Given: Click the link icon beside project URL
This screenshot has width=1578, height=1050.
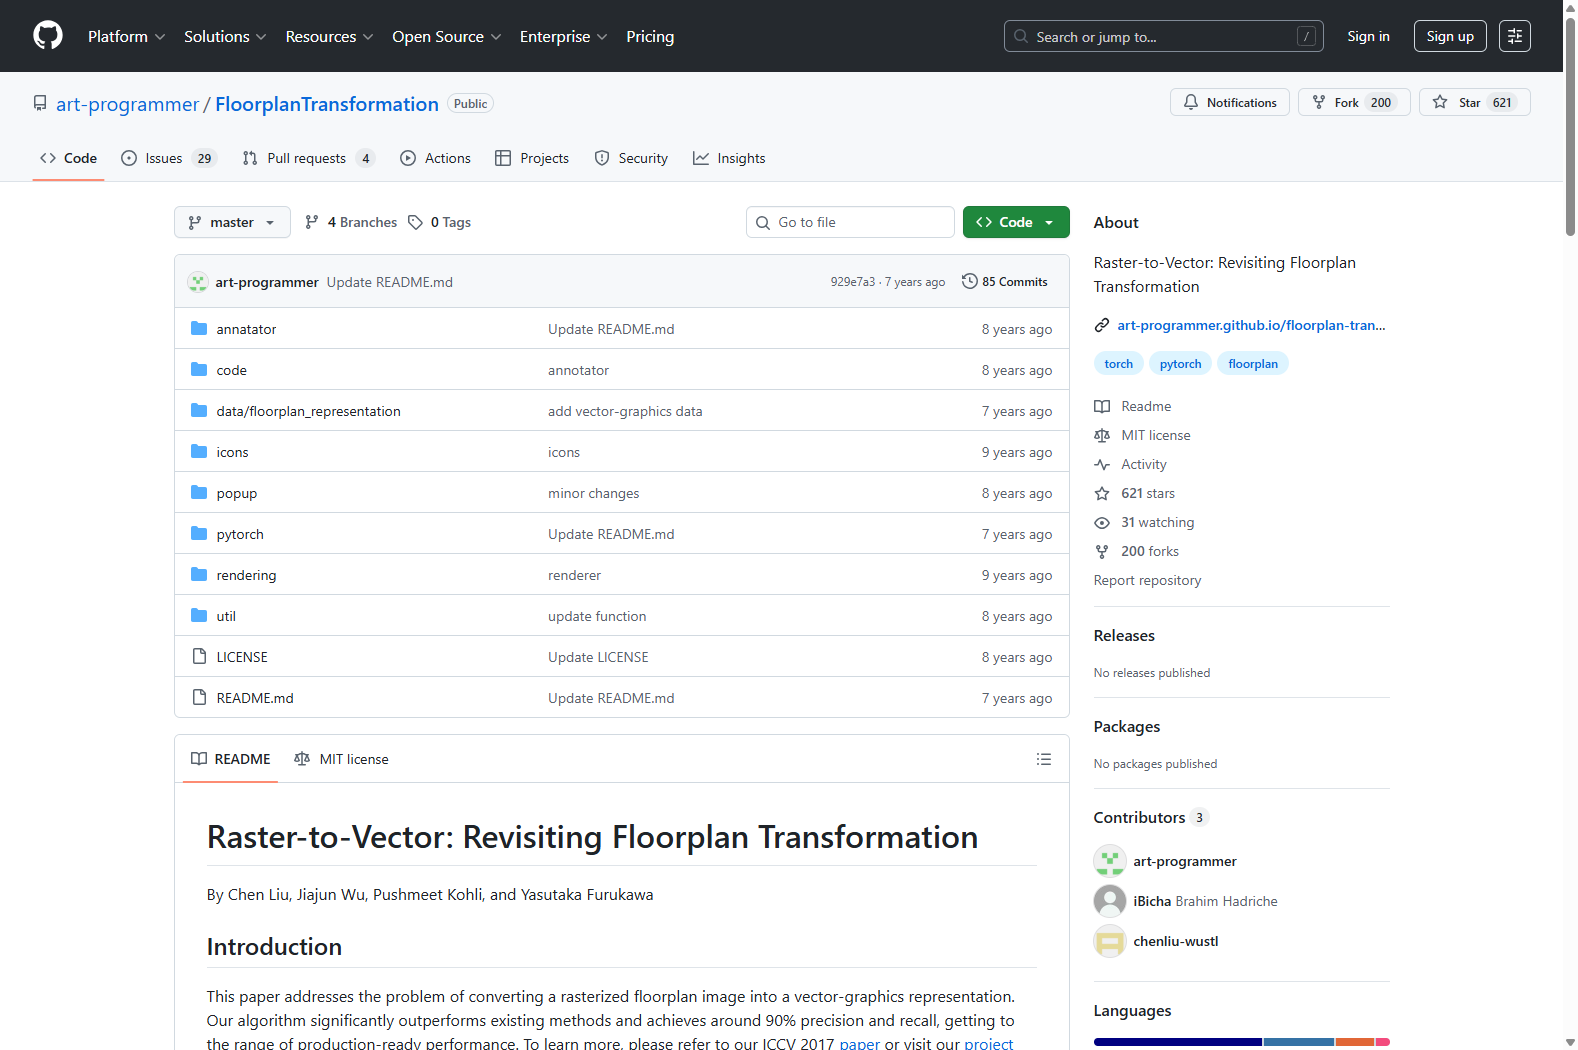Looking at the screenshot, I should pos(1102,325).
